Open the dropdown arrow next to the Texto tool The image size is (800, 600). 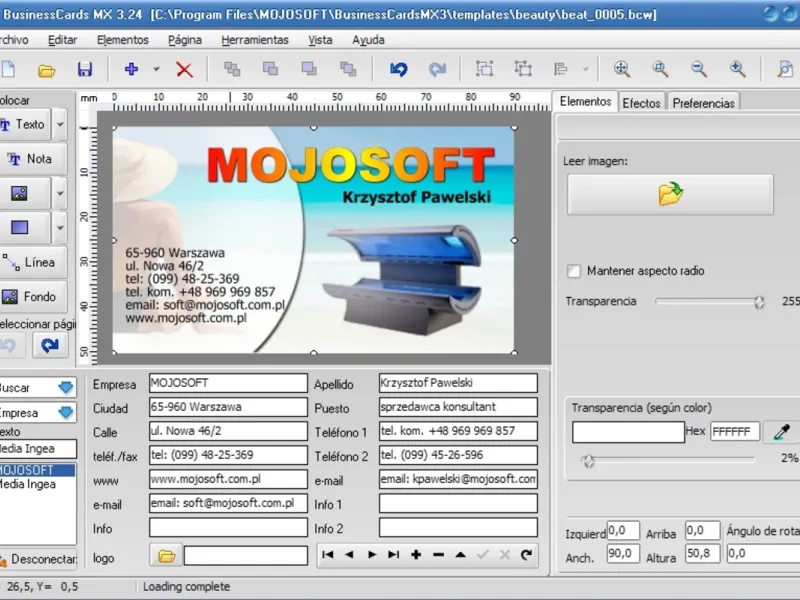pyautogui.click(x=60, y=124)
